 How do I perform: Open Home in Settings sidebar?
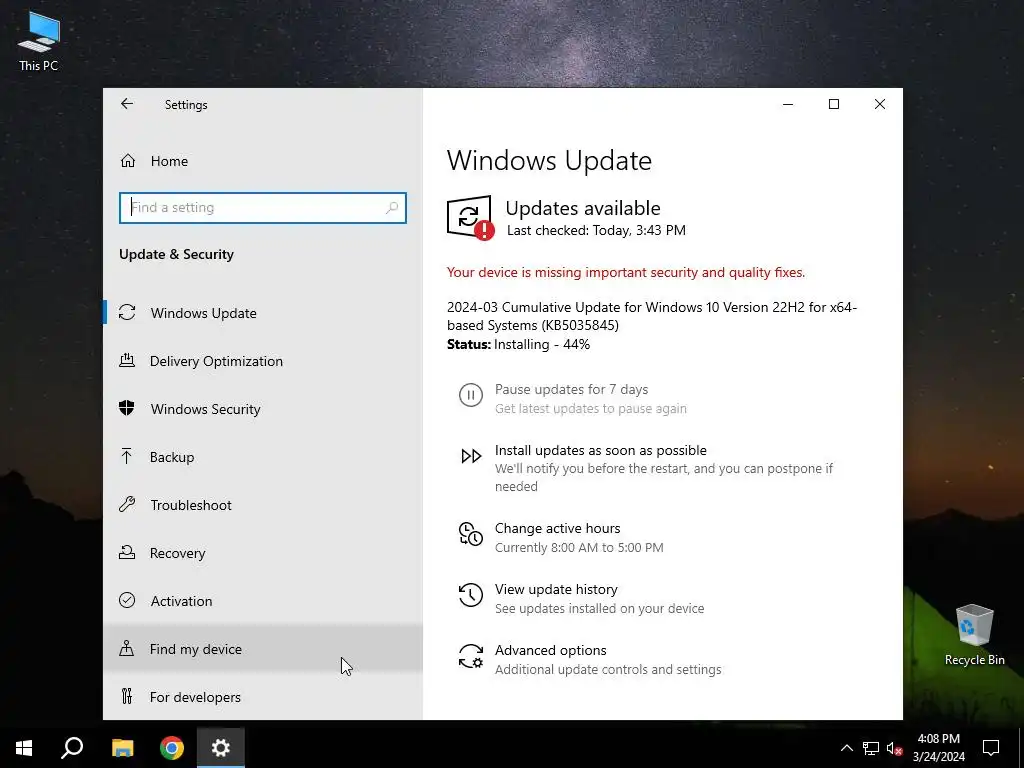tap(263, 161)
